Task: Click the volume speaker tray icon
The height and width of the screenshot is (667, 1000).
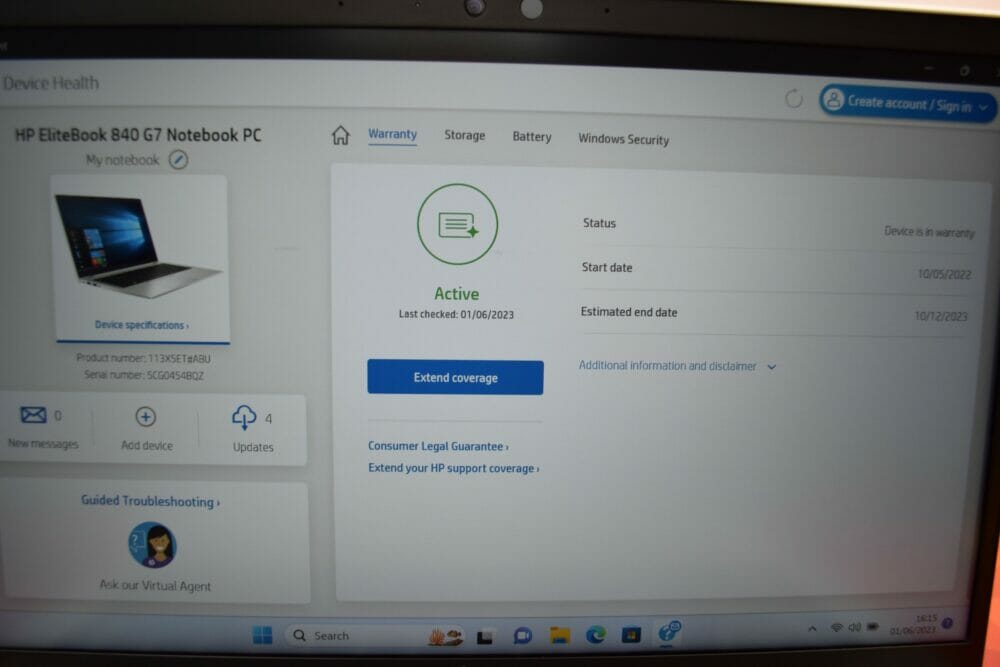Action: click(x=855, y=627)
